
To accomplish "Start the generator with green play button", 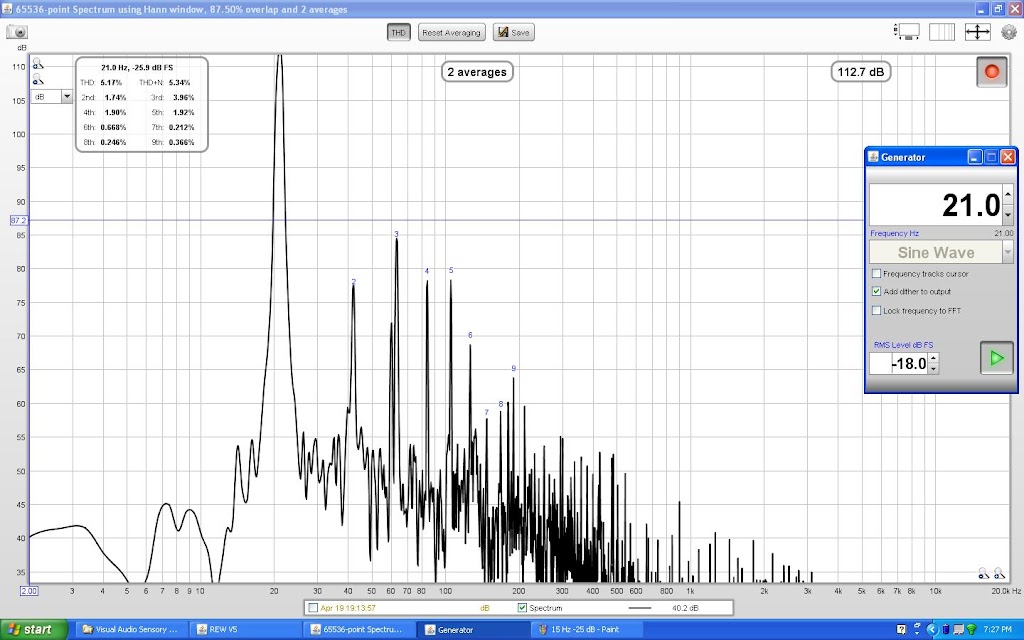I will coord(997,358).
